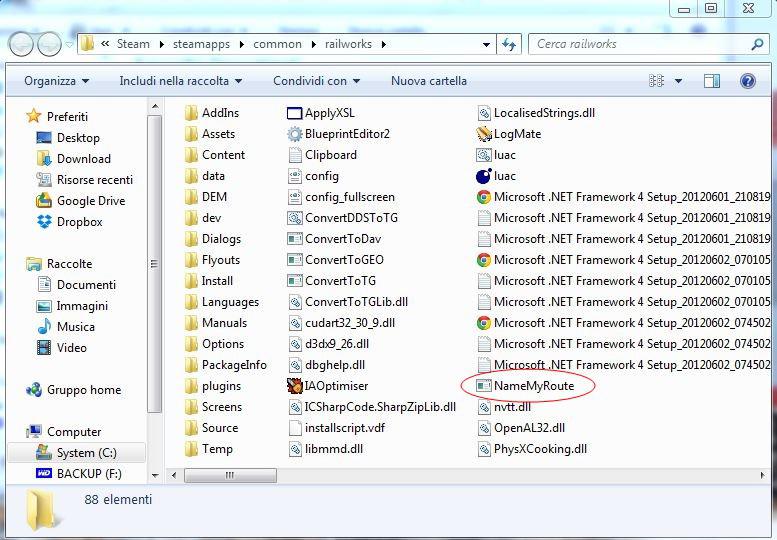Click the horizontal scrollbar right arrow
This screenshot has height=540, width=777.
point(762,475)
